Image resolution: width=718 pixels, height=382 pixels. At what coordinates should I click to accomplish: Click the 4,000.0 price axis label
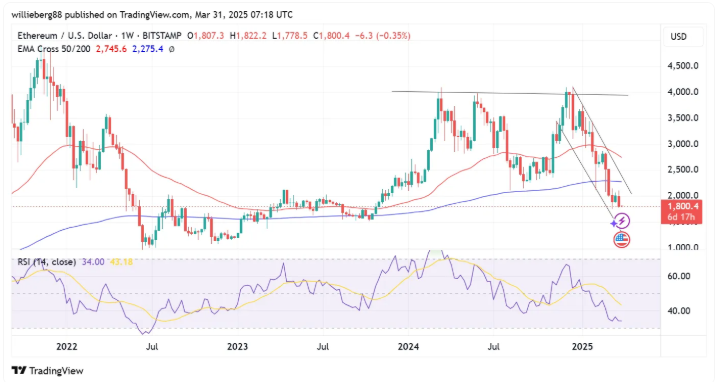[683, 92]
